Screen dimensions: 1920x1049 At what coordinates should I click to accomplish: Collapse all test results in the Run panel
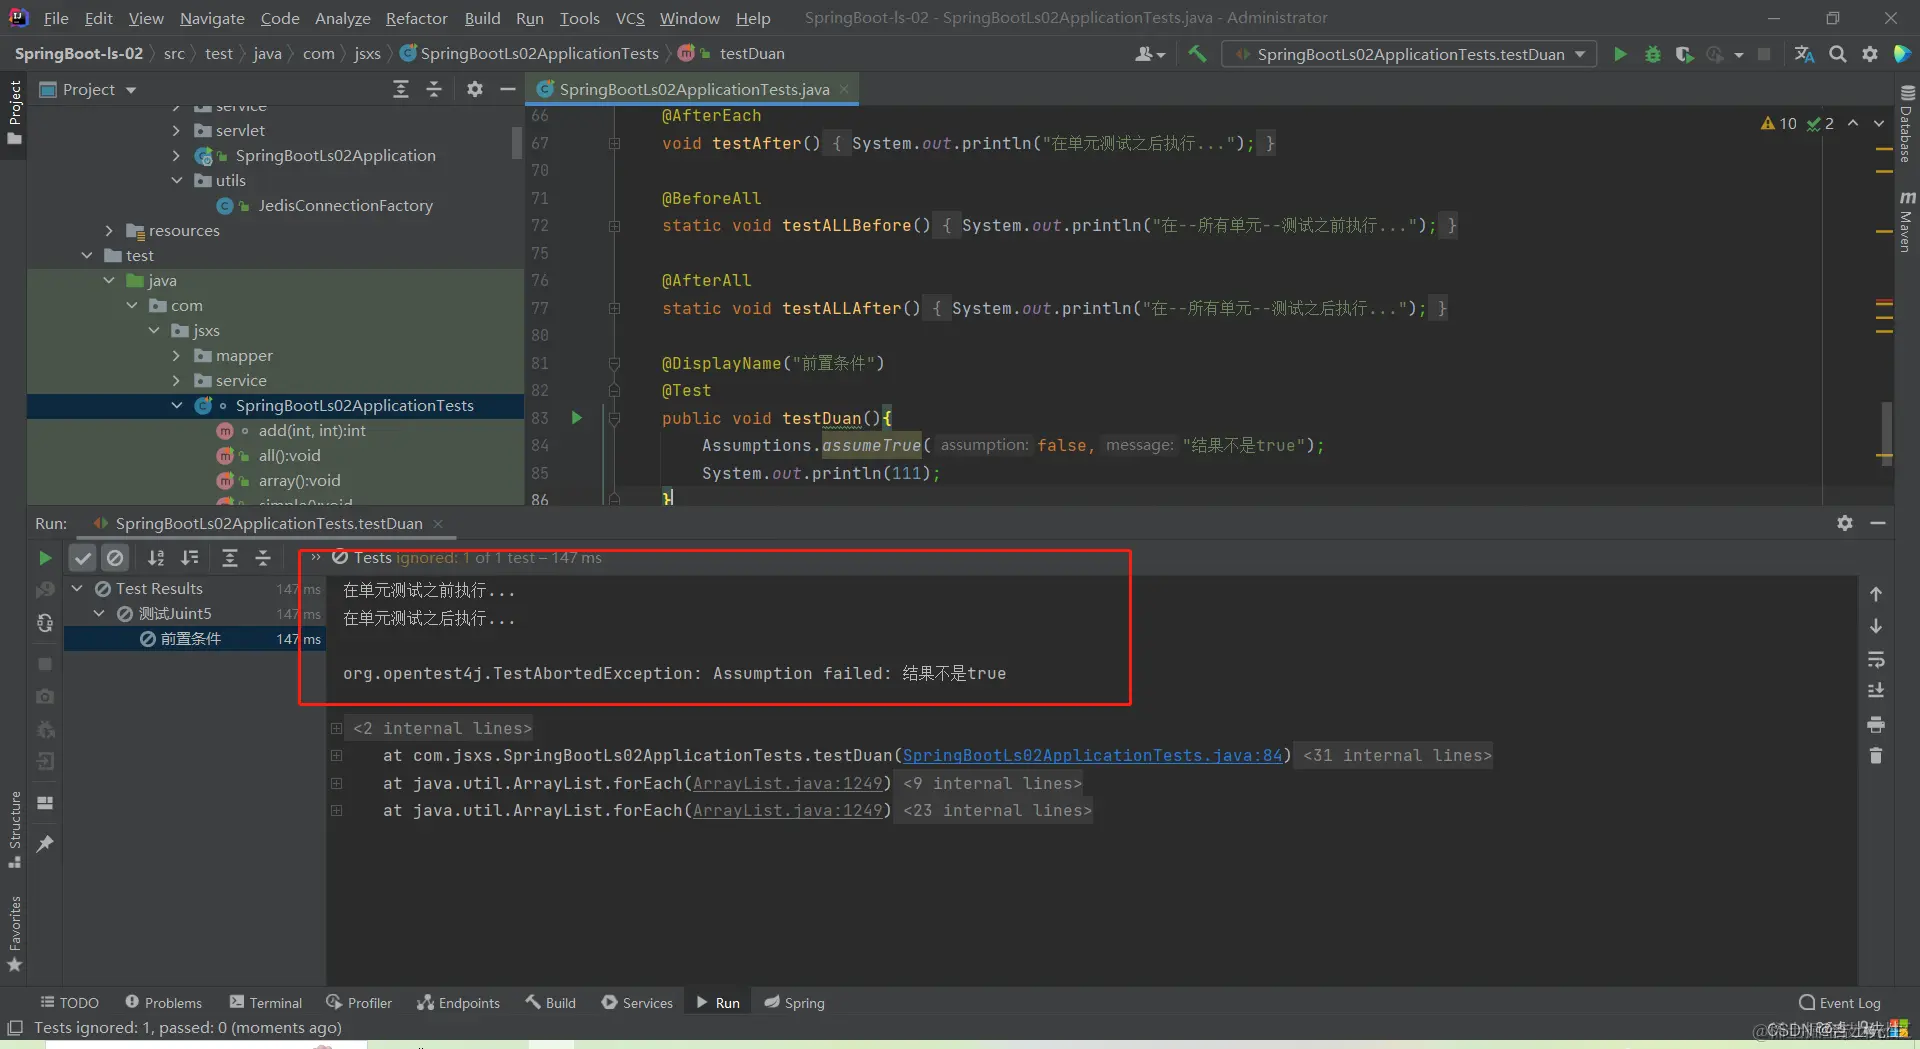coord(263,558)
